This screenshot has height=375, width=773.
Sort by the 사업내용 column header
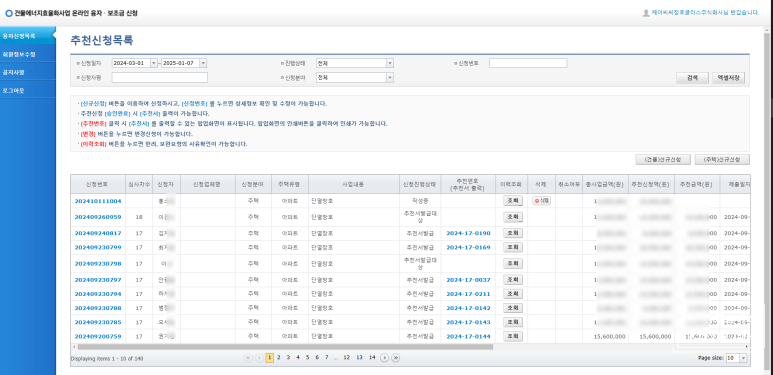click(353, 184)
